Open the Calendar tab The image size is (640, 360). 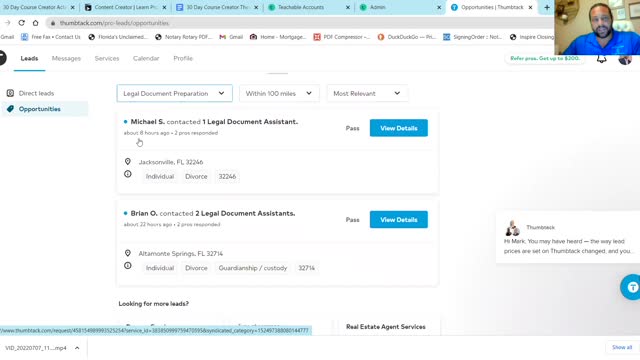[x=146, y=58]
